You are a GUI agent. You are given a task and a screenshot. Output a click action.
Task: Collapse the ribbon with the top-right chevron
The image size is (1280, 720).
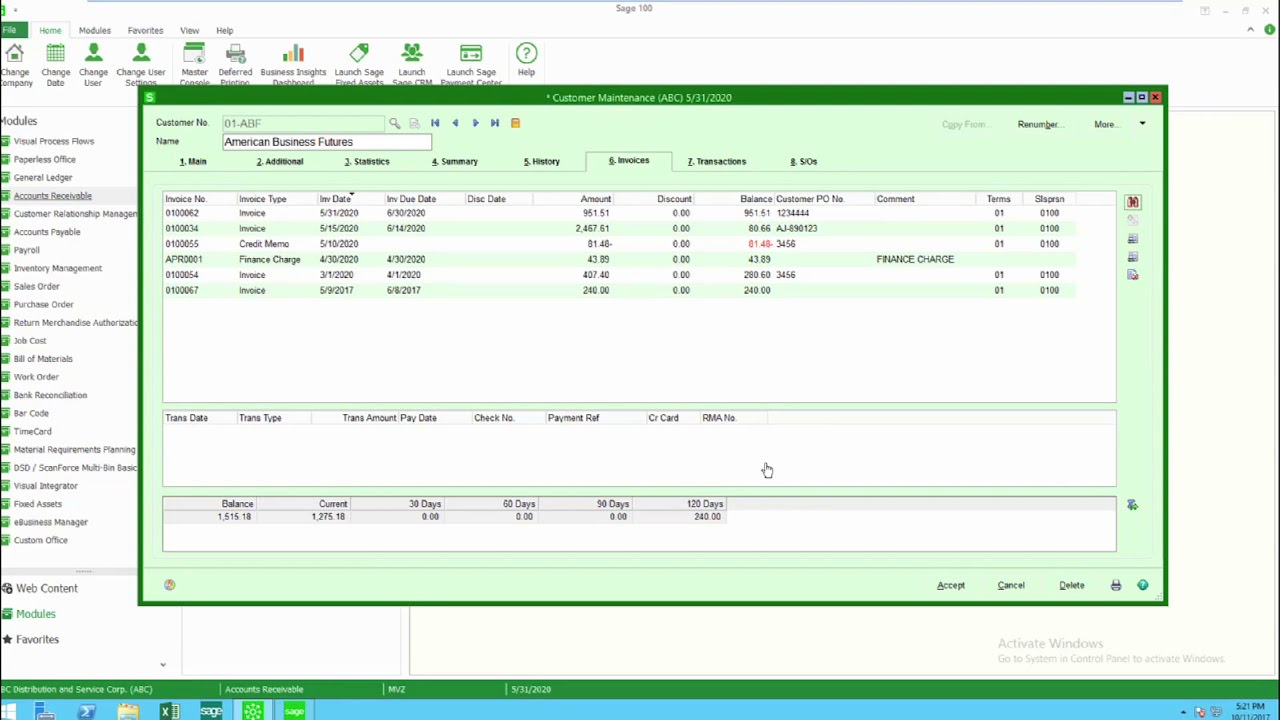click(1251, 30)
